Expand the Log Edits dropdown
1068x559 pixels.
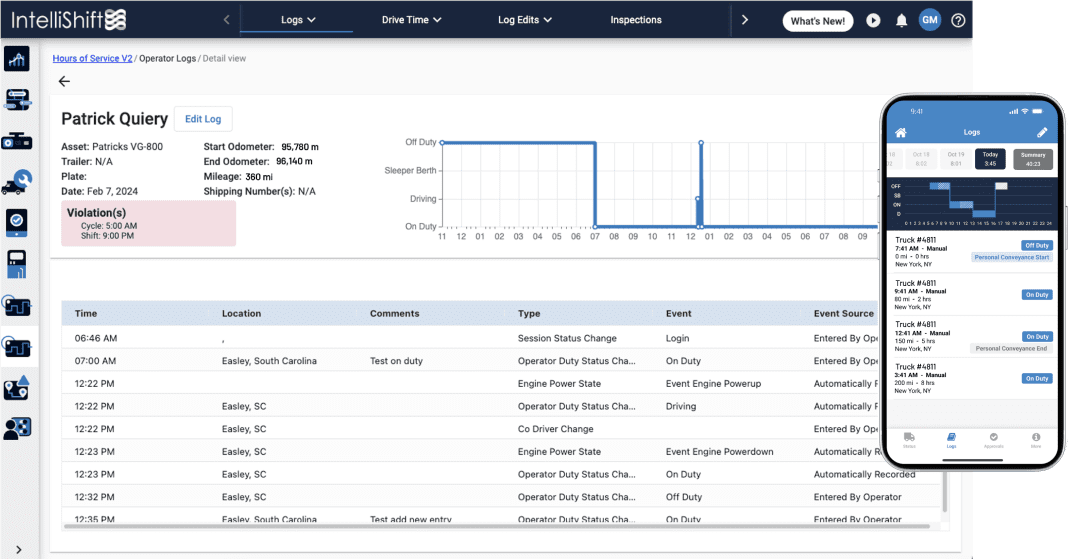(x=525, y=20)
